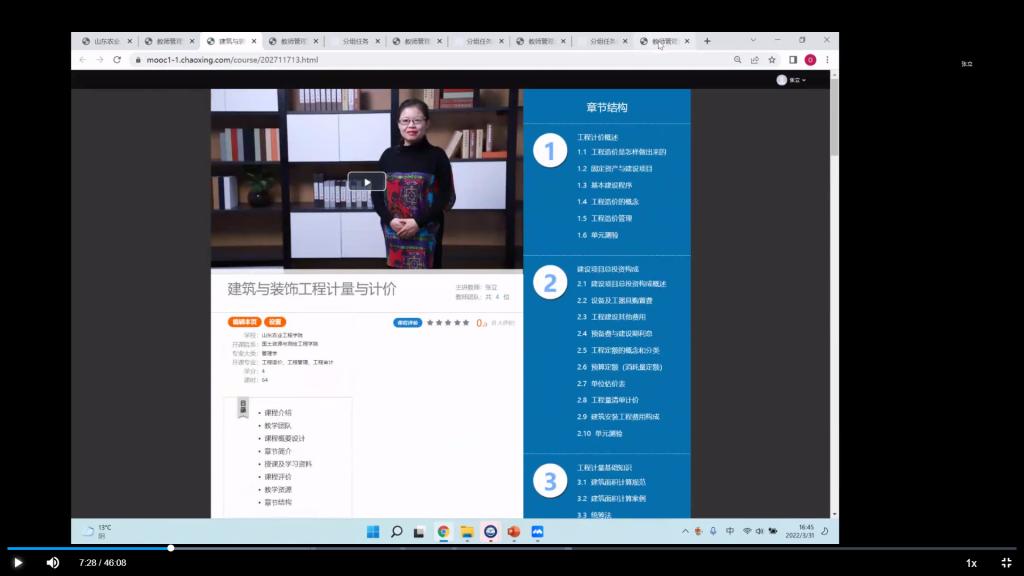The image size is (1024, 576).
Task: Reload the chaoxing course page
Action: [117, 60]
